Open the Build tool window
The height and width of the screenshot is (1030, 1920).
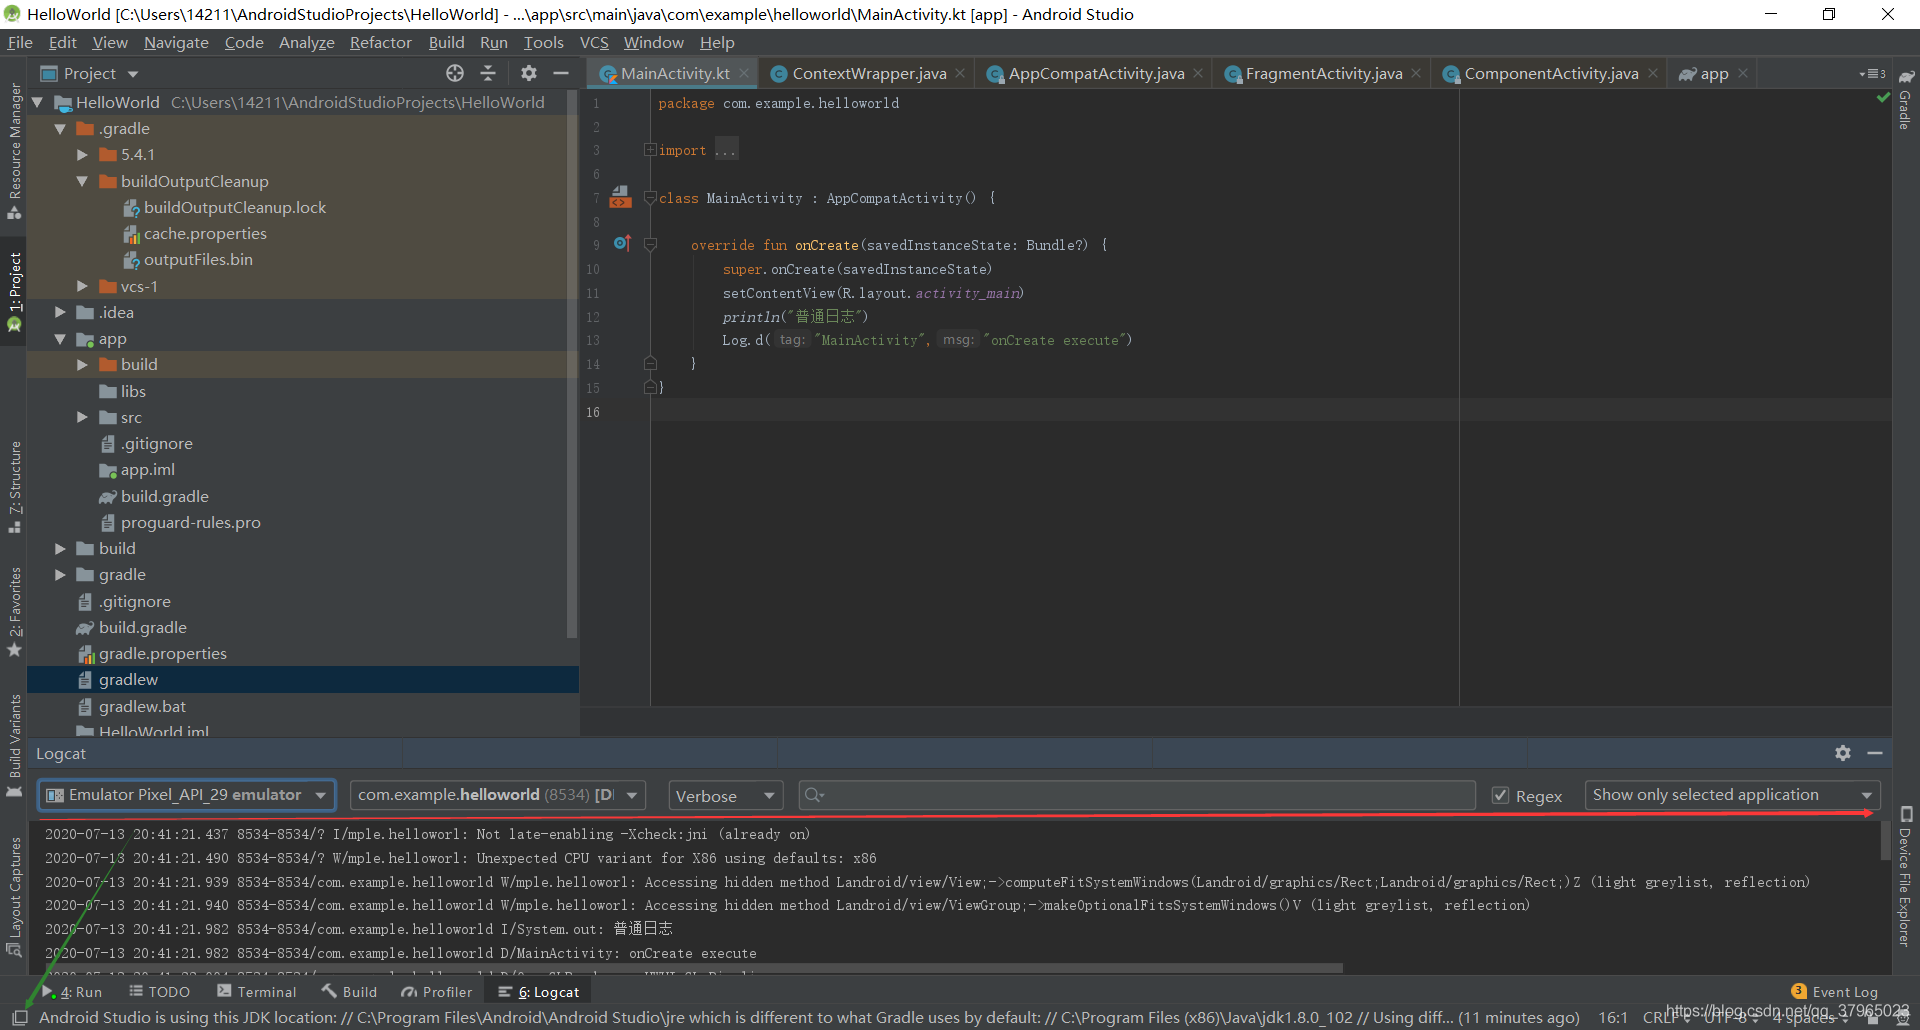pos(349,992)
